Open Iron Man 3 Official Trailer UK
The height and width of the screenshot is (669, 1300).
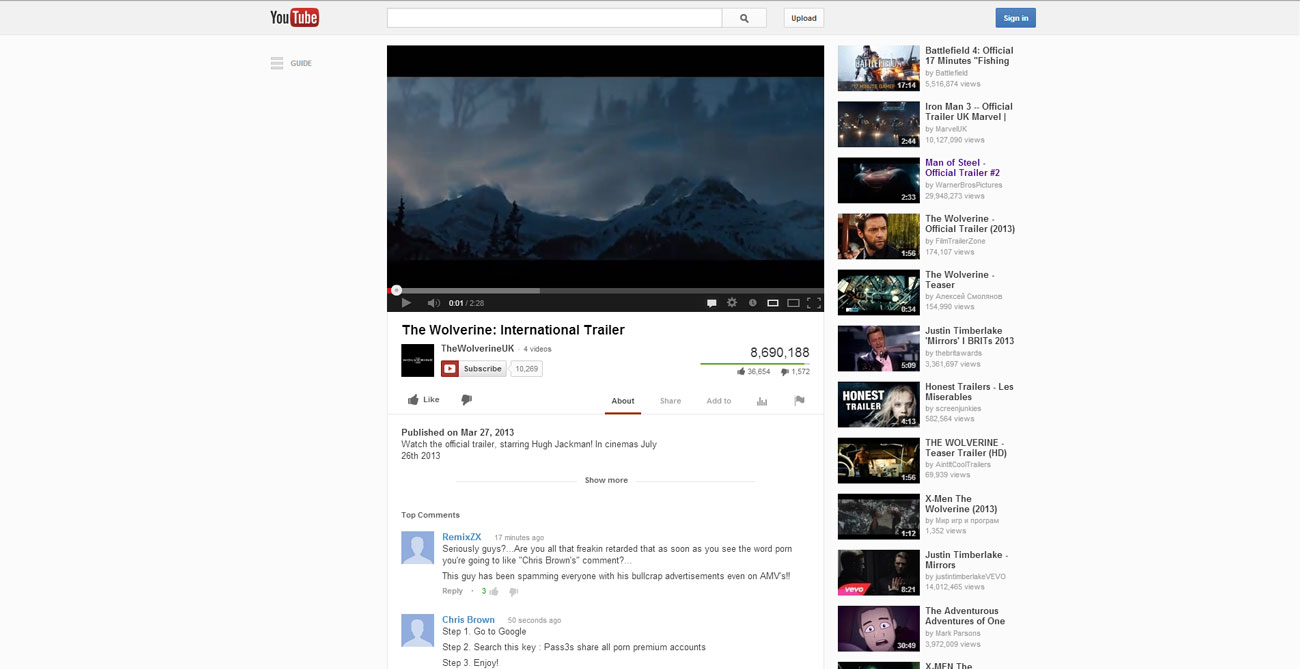tap(968, 112)
